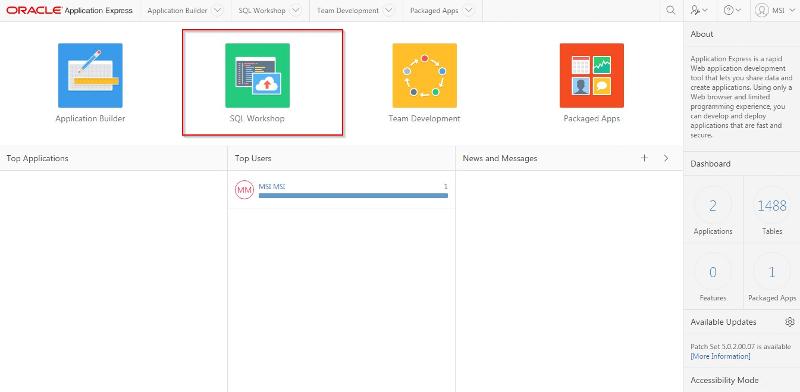Click the search magnifier icon

[671, 10]
